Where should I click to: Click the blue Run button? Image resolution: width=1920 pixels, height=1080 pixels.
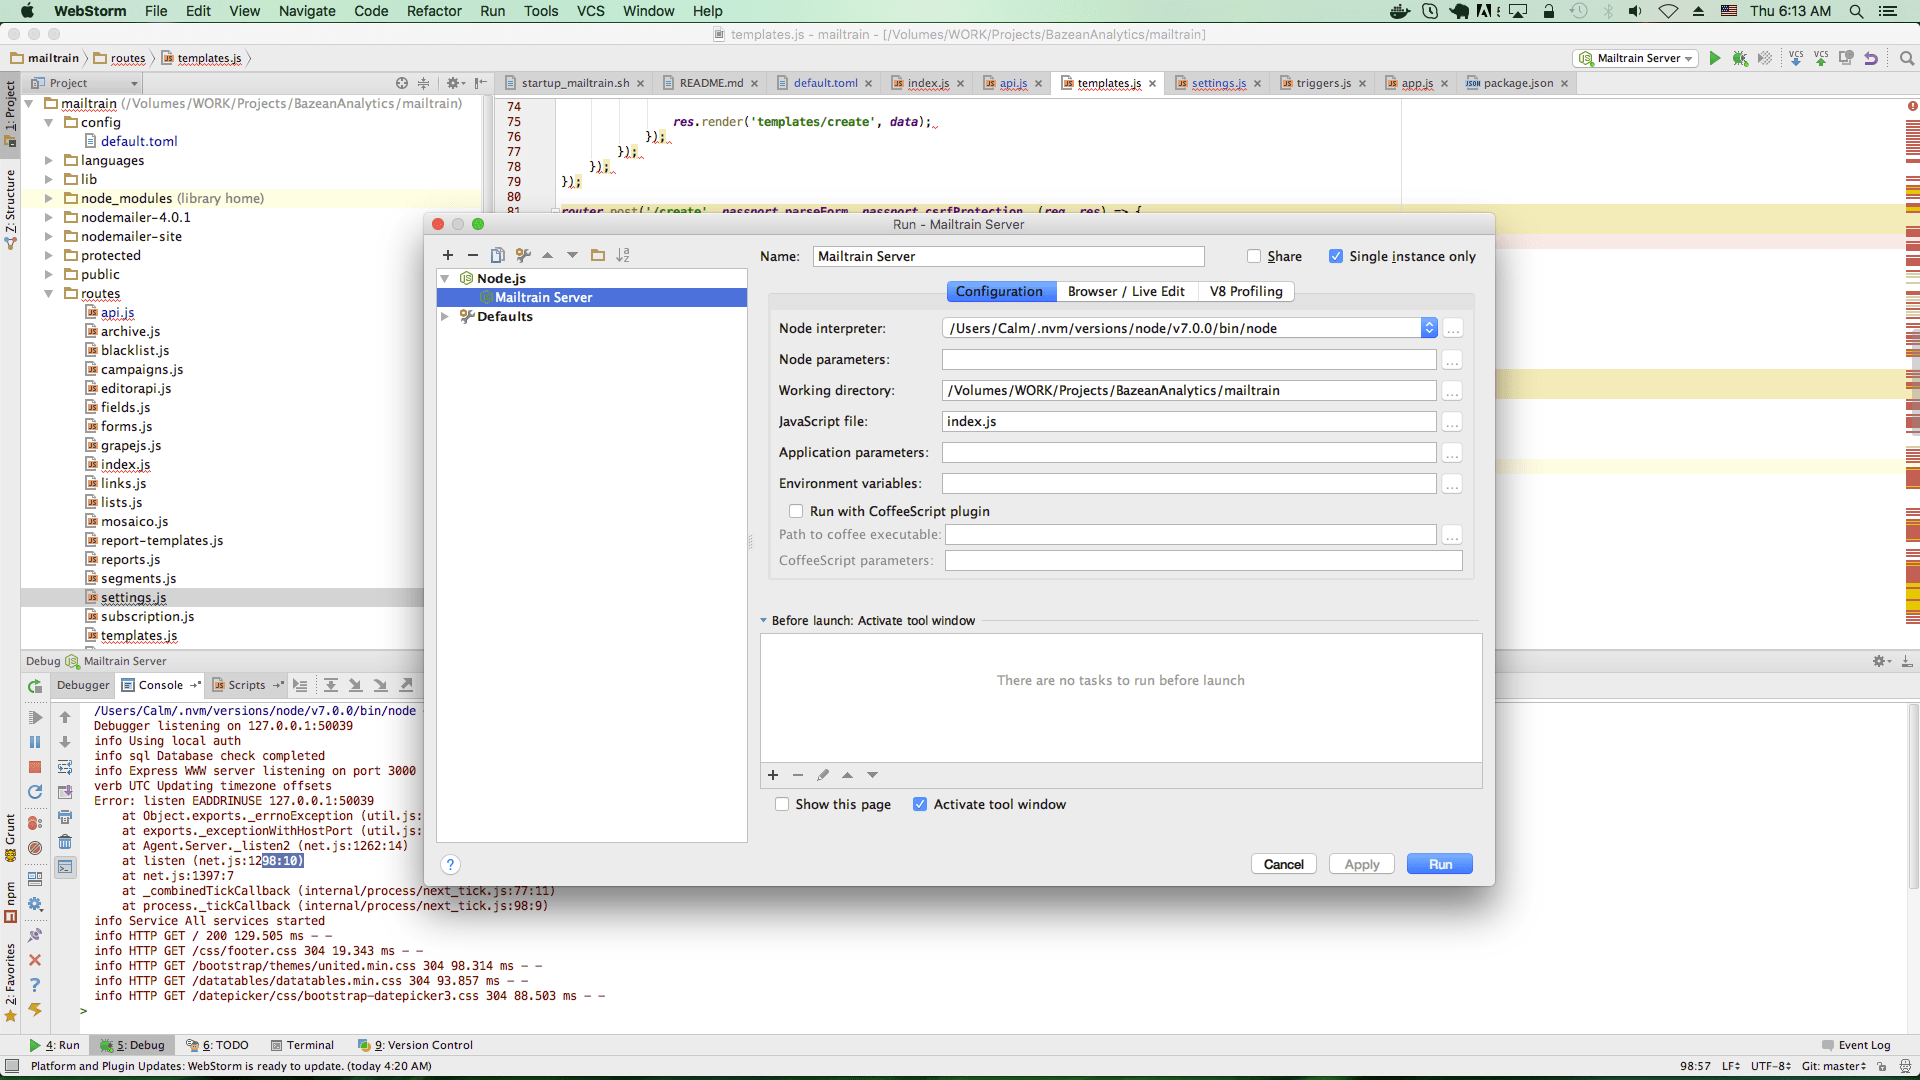pos(1440,864)
